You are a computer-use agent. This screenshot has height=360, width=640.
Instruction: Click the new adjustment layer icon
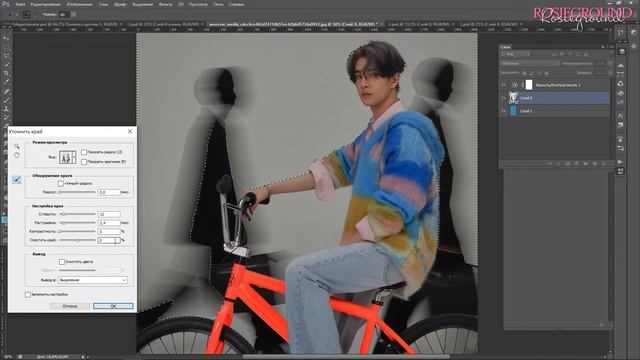[577, 164]
